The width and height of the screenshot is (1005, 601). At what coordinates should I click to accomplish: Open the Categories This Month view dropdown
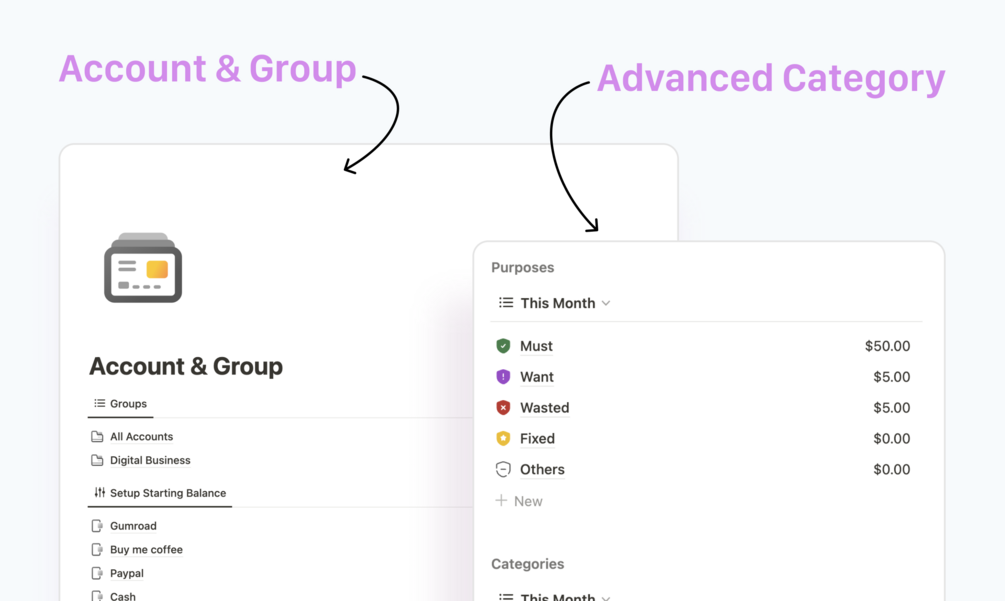click(554, 596)
